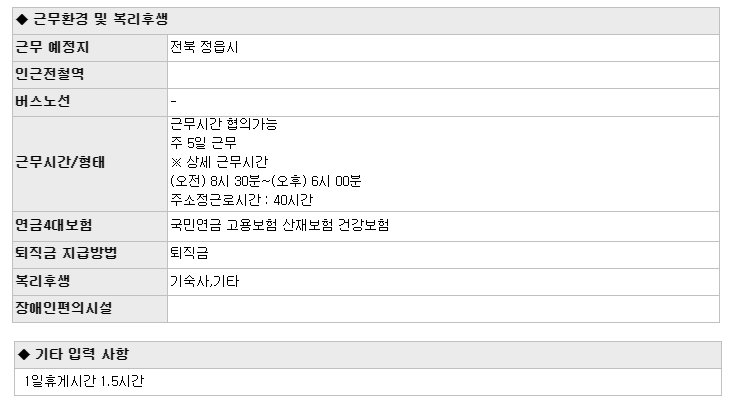
Task: Click the 기숙사,기타 welfare text
Action: tap(204, 282)
